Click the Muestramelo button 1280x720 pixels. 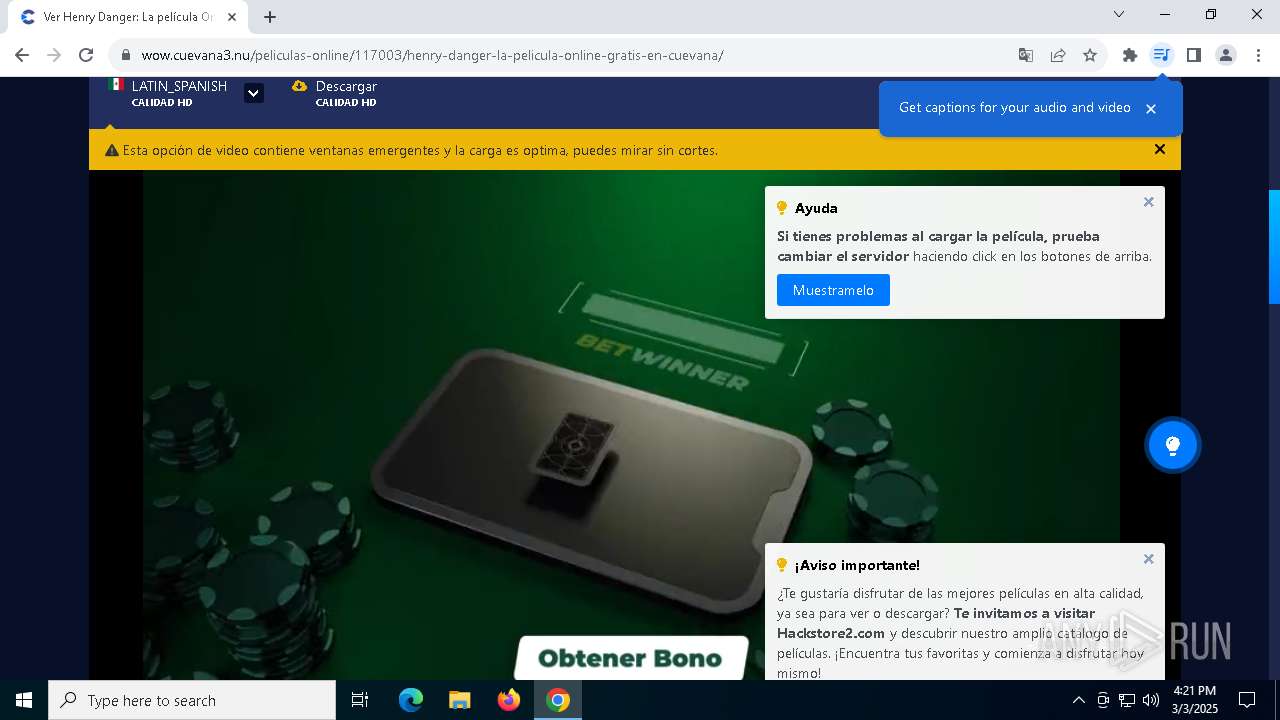pos(833,290)
